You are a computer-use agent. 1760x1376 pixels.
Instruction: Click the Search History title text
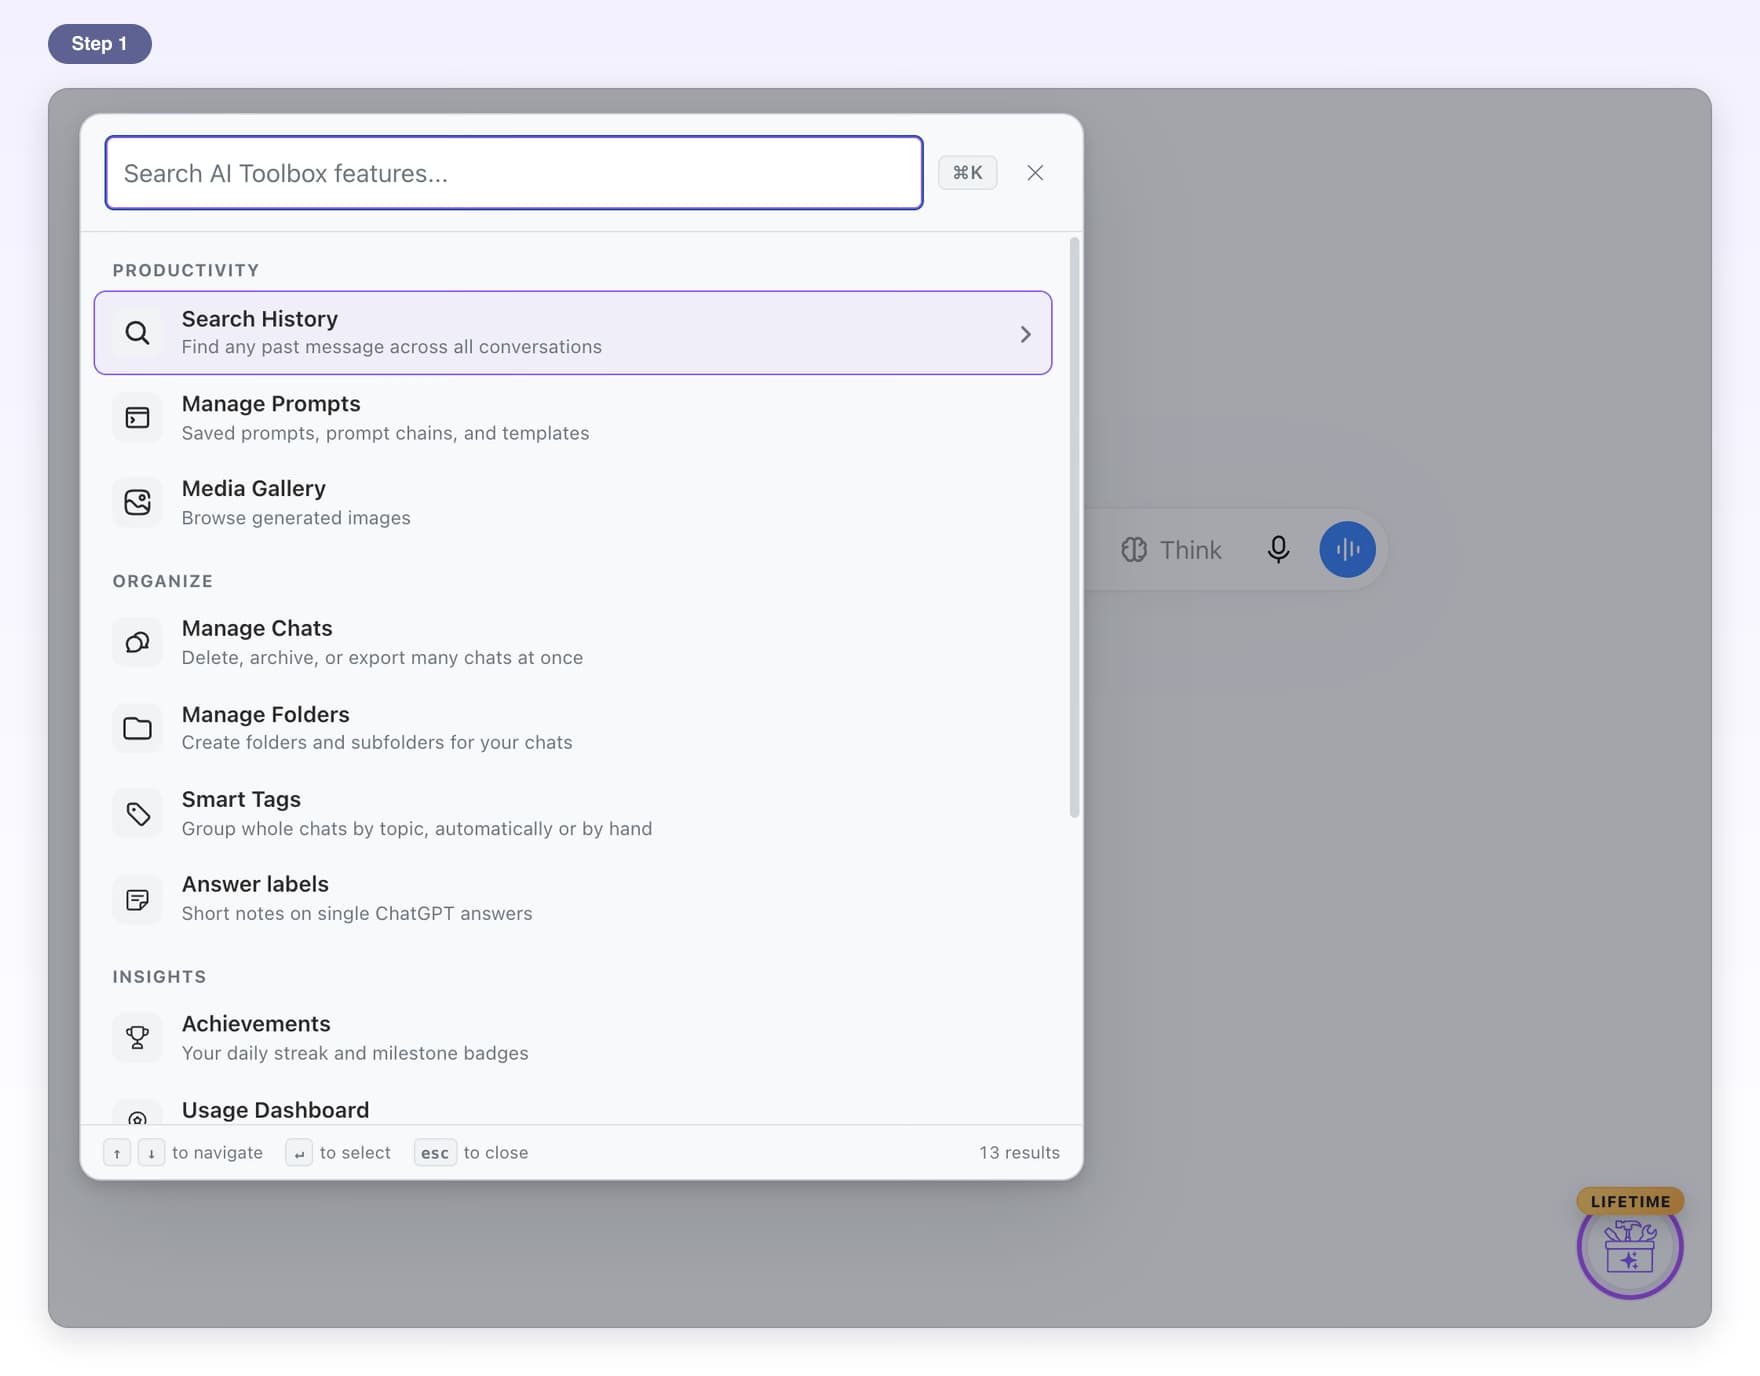click(260, 319)
